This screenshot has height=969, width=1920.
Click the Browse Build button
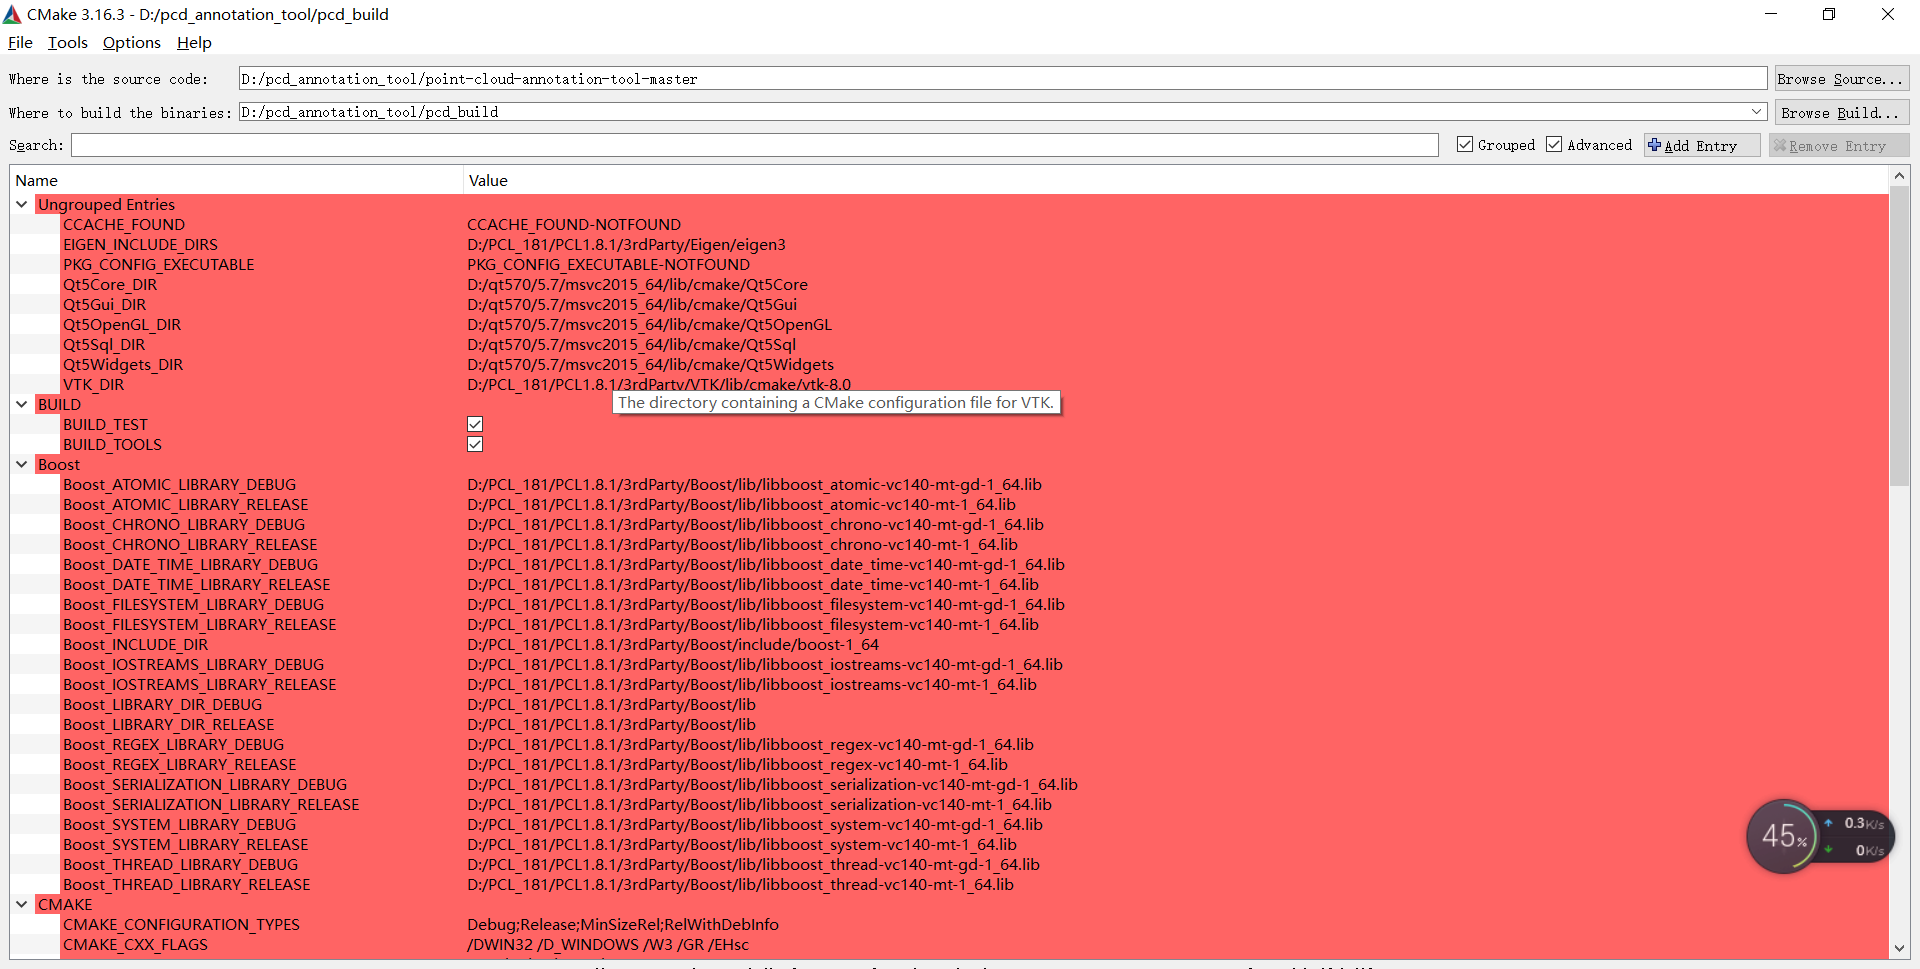pos(1841,112)
